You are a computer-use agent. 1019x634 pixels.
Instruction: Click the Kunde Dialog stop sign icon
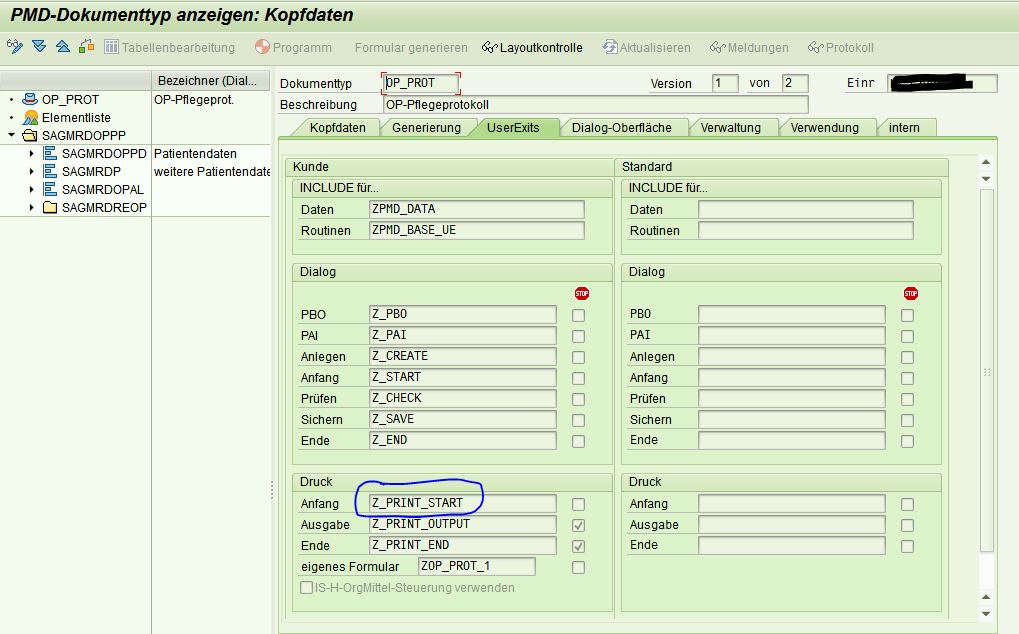581,293
